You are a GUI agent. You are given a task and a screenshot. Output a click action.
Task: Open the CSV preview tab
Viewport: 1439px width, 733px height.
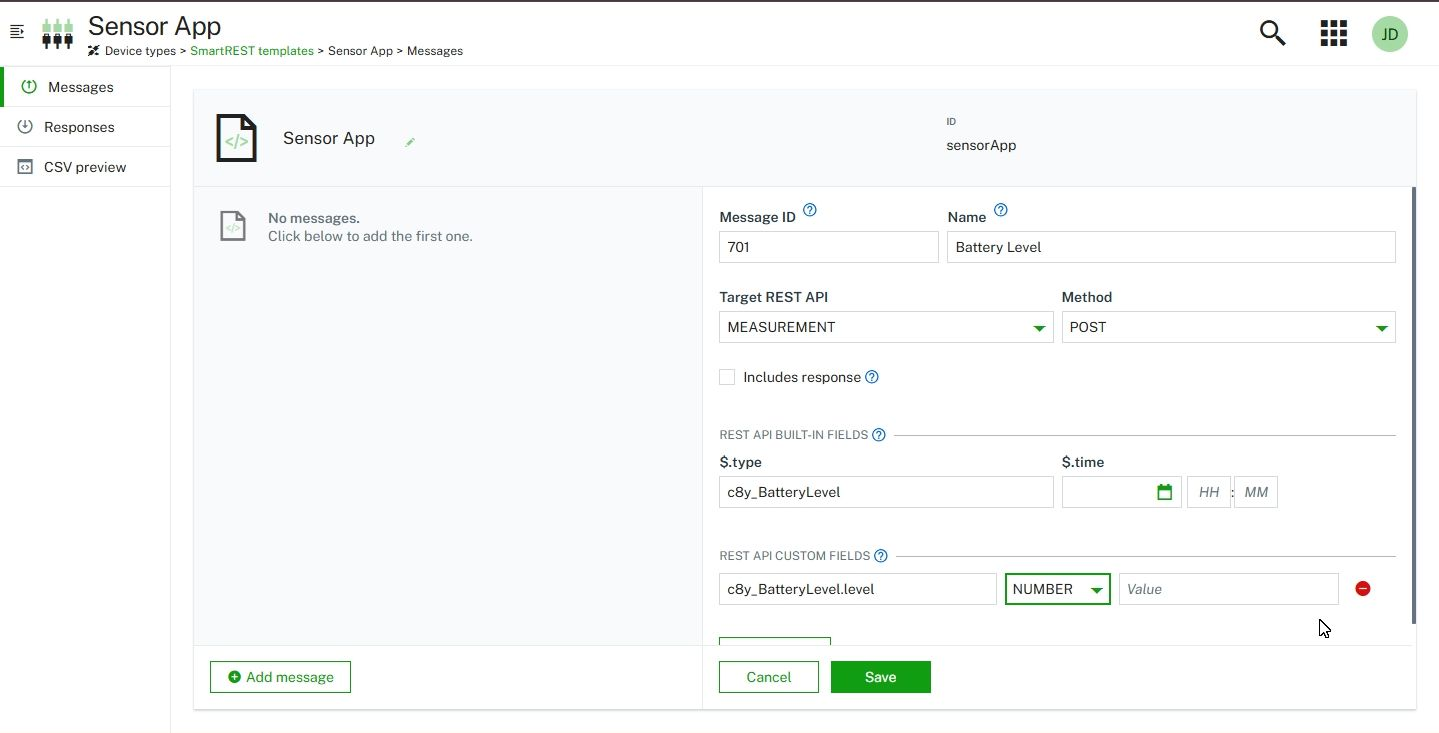click(x=84, y=167)
